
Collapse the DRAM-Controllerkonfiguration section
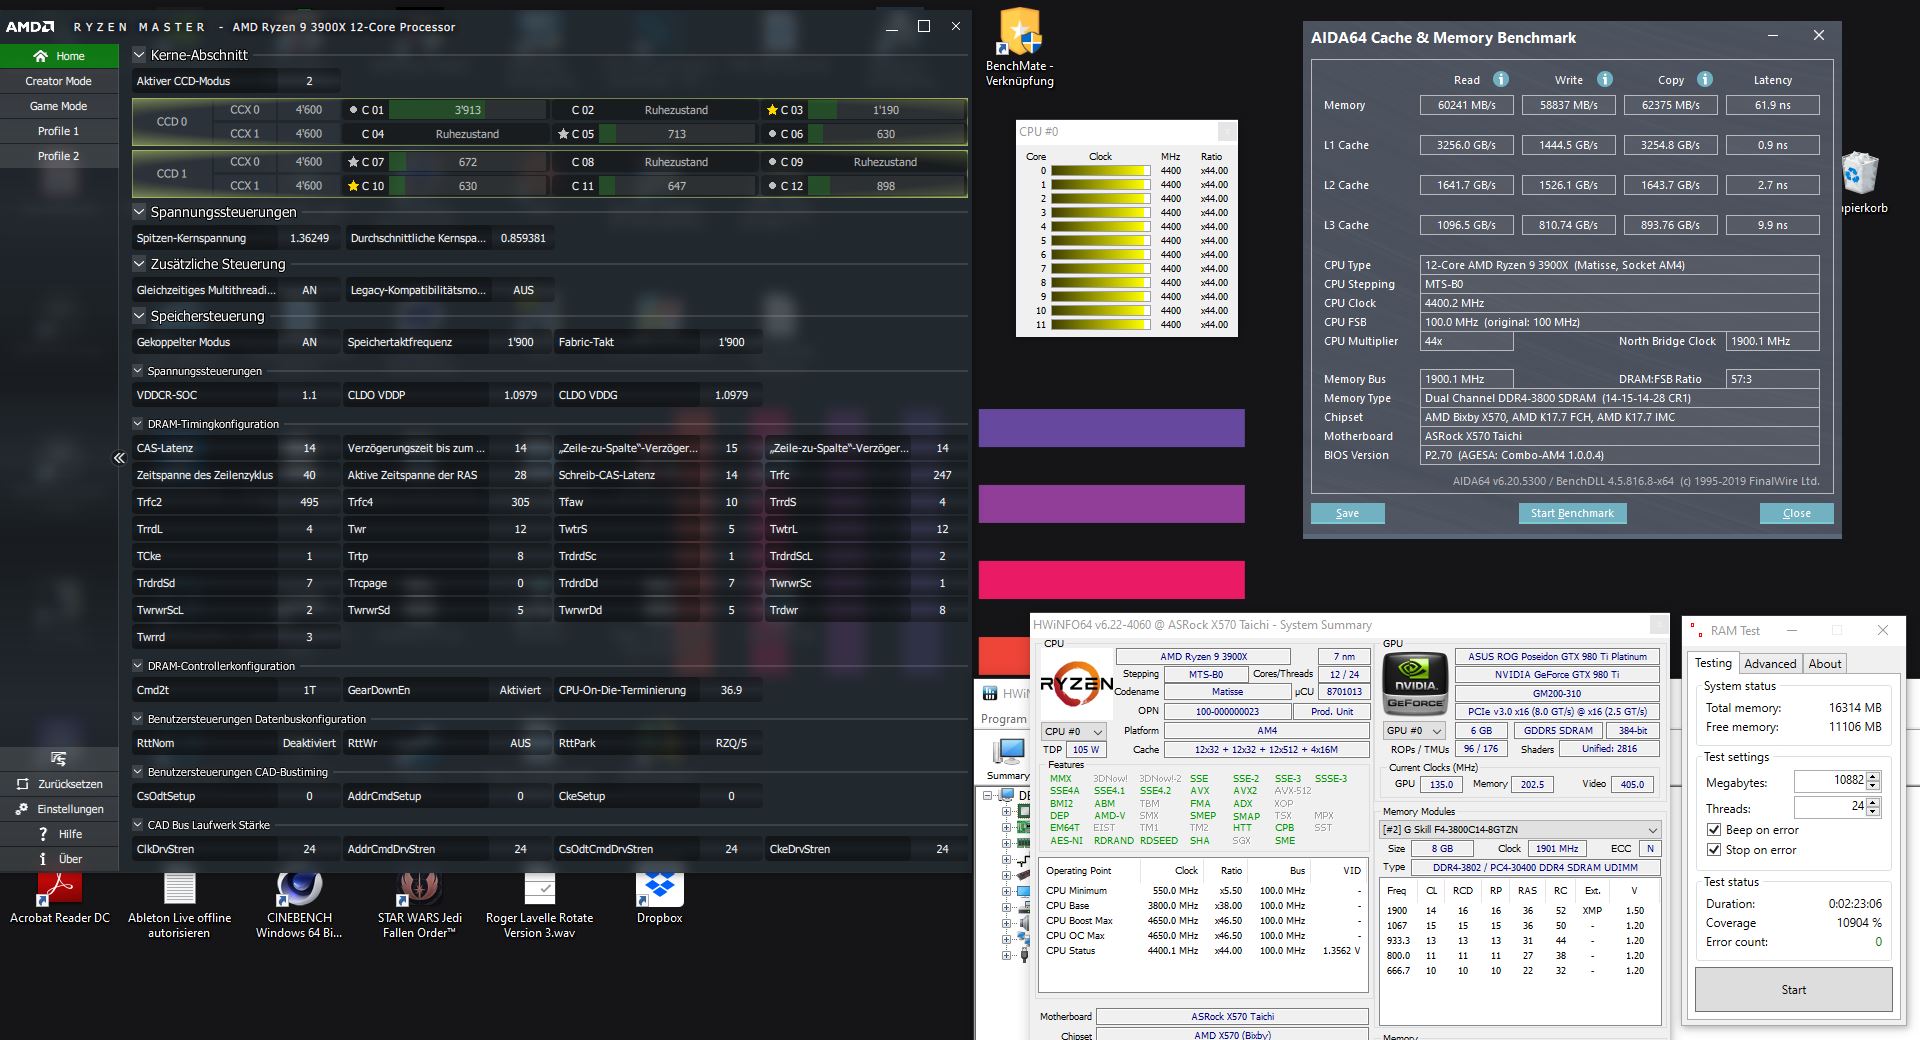[139, 666]
